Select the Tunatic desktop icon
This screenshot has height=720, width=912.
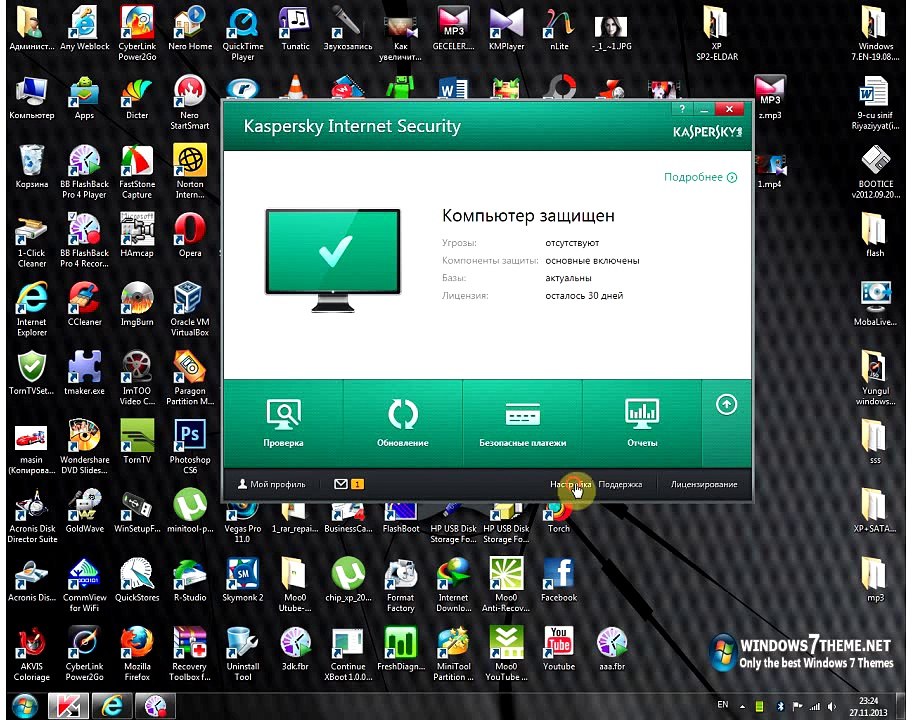(295, 29)
